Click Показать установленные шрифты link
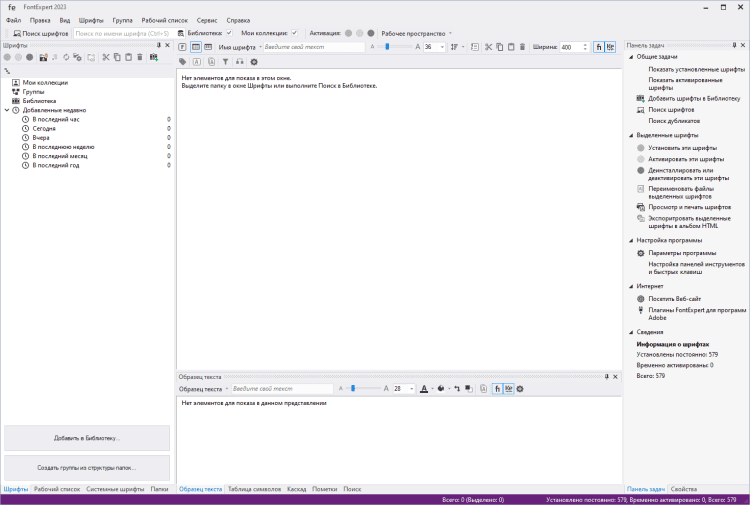Image resolution: width=750 pixels, height=505 pixels. 696,69
